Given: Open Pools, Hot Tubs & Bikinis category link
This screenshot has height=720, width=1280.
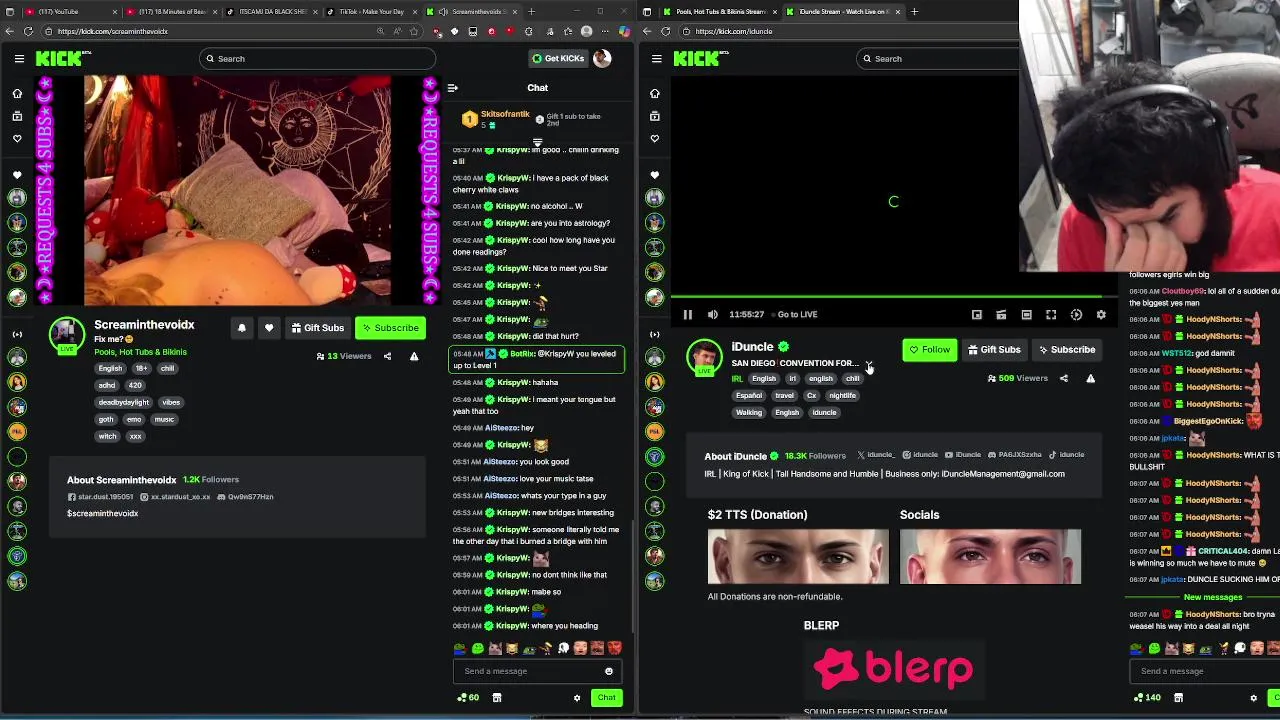Looking at the screenshot, I should click(x=140, y=352).
